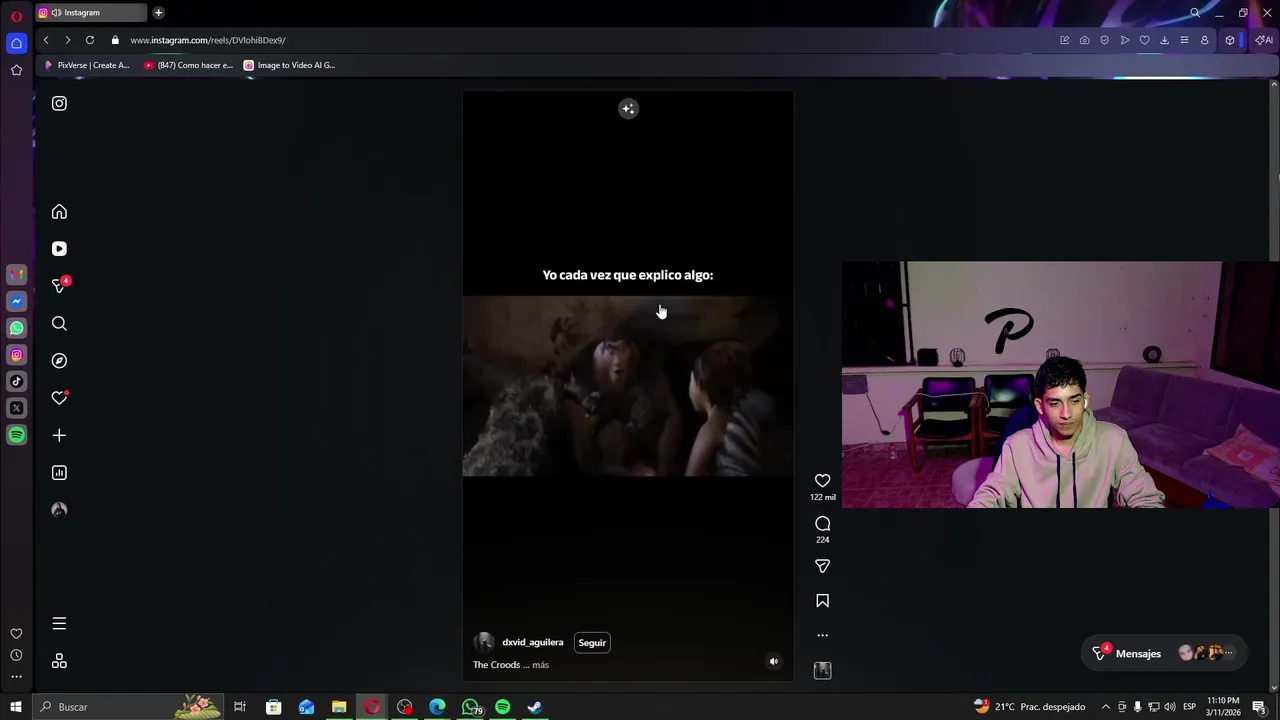Open dxvid_aguilera avatar on reel
The height and width of the screenshot is (720, 1280).
click(484, 643)
